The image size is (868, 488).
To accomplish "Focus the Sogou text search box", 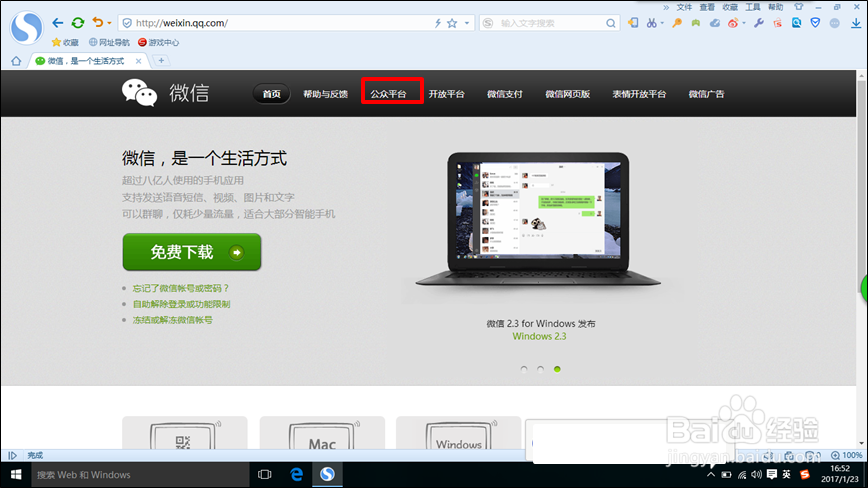I will coord(548,23).
